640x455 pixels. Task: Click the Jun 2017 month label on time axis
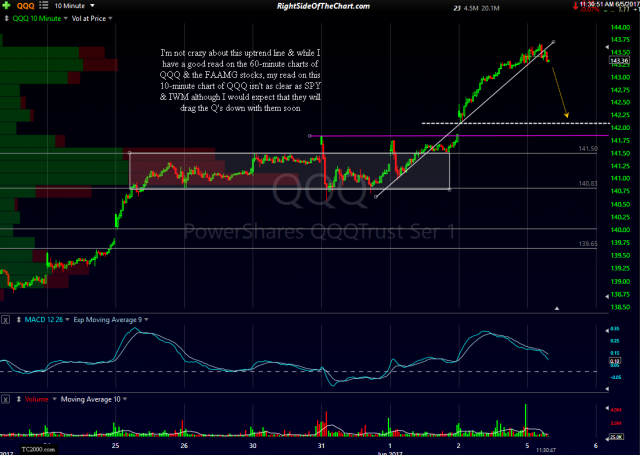tap(390, 453)
